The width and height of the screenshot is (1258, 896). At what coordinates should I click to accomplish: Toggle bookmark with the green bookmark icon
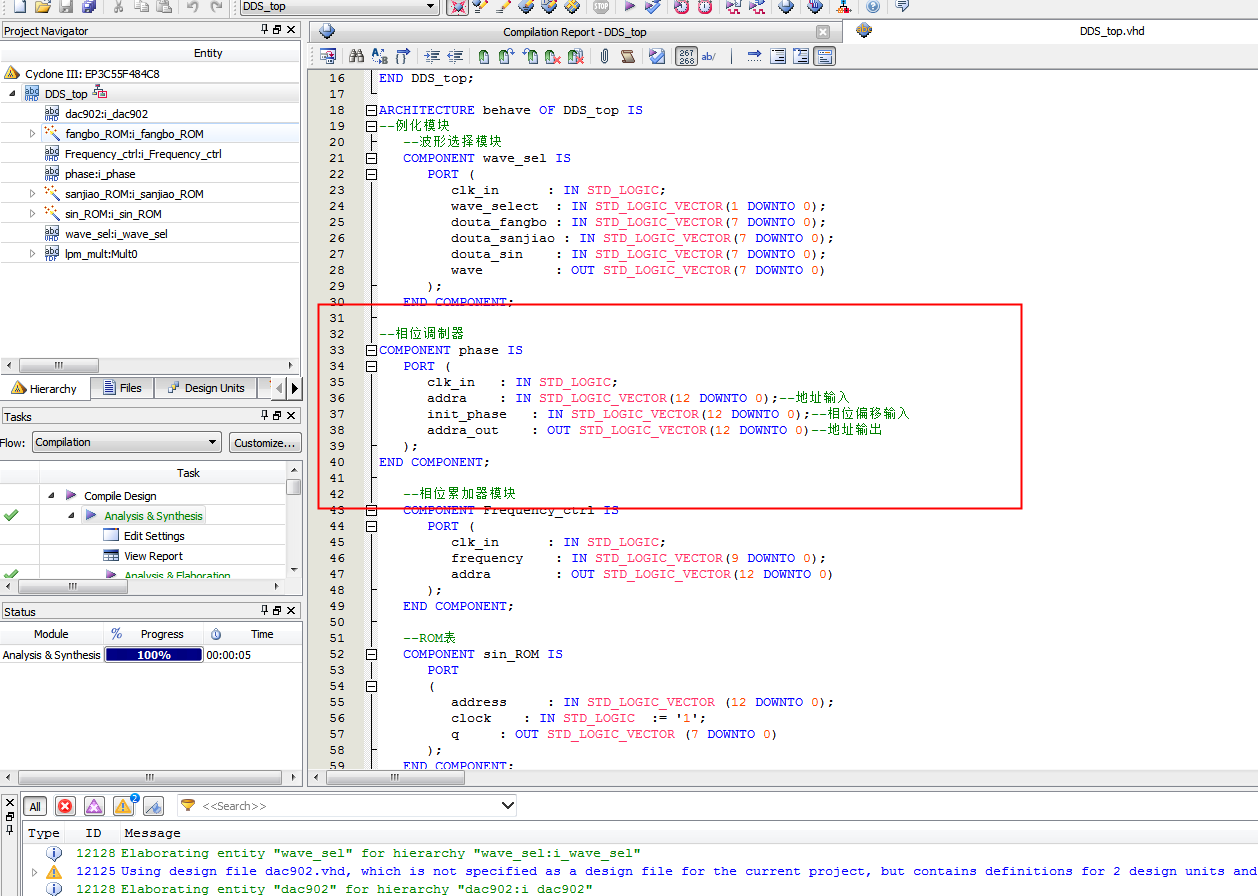point(484,56)
